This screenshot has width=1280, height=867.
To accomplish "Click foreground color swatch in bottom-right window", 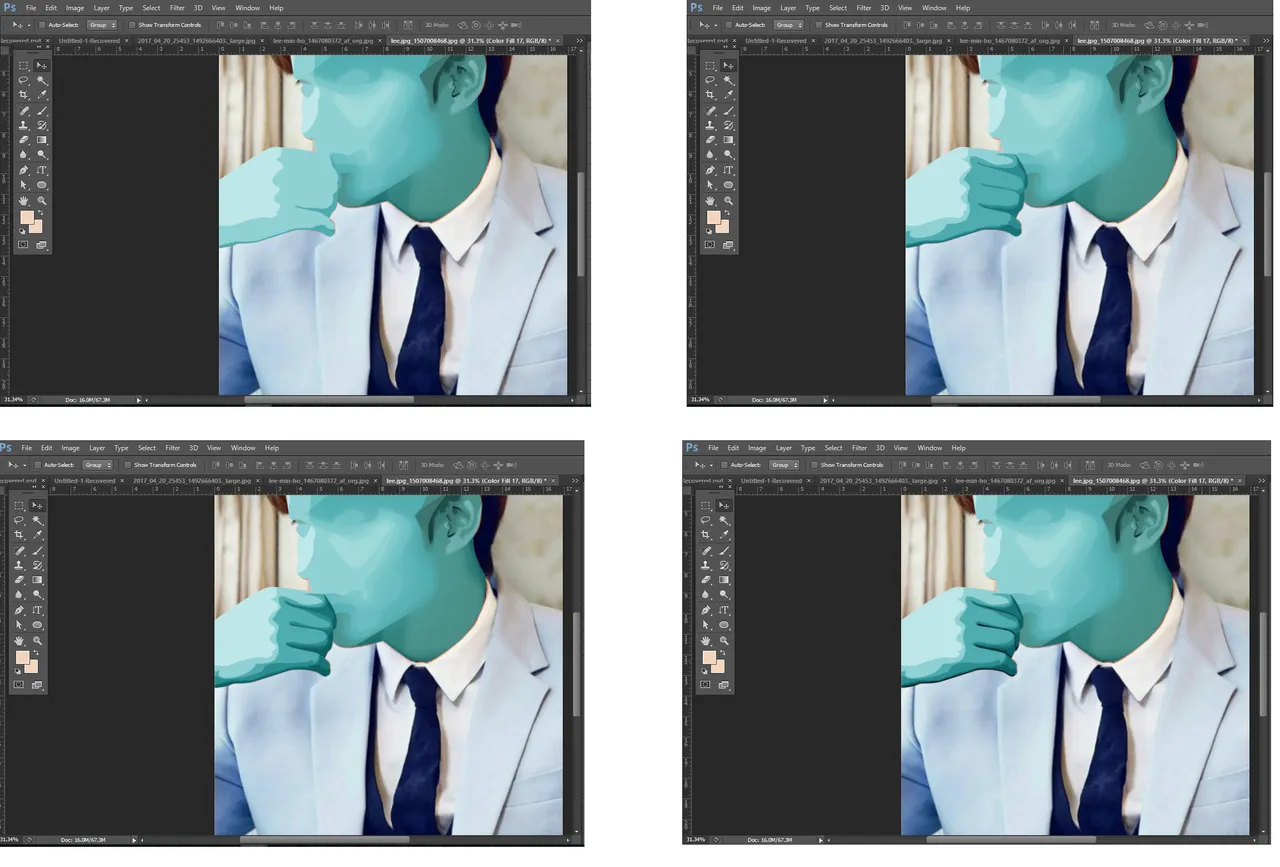I will 710,657.
